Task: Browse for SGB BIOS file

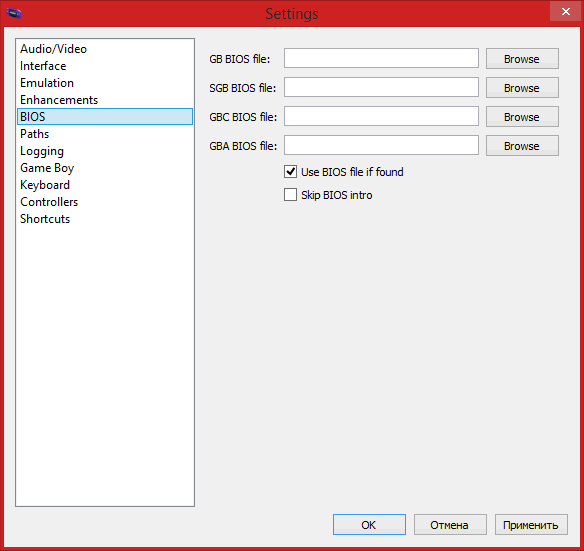Action: 522,88
